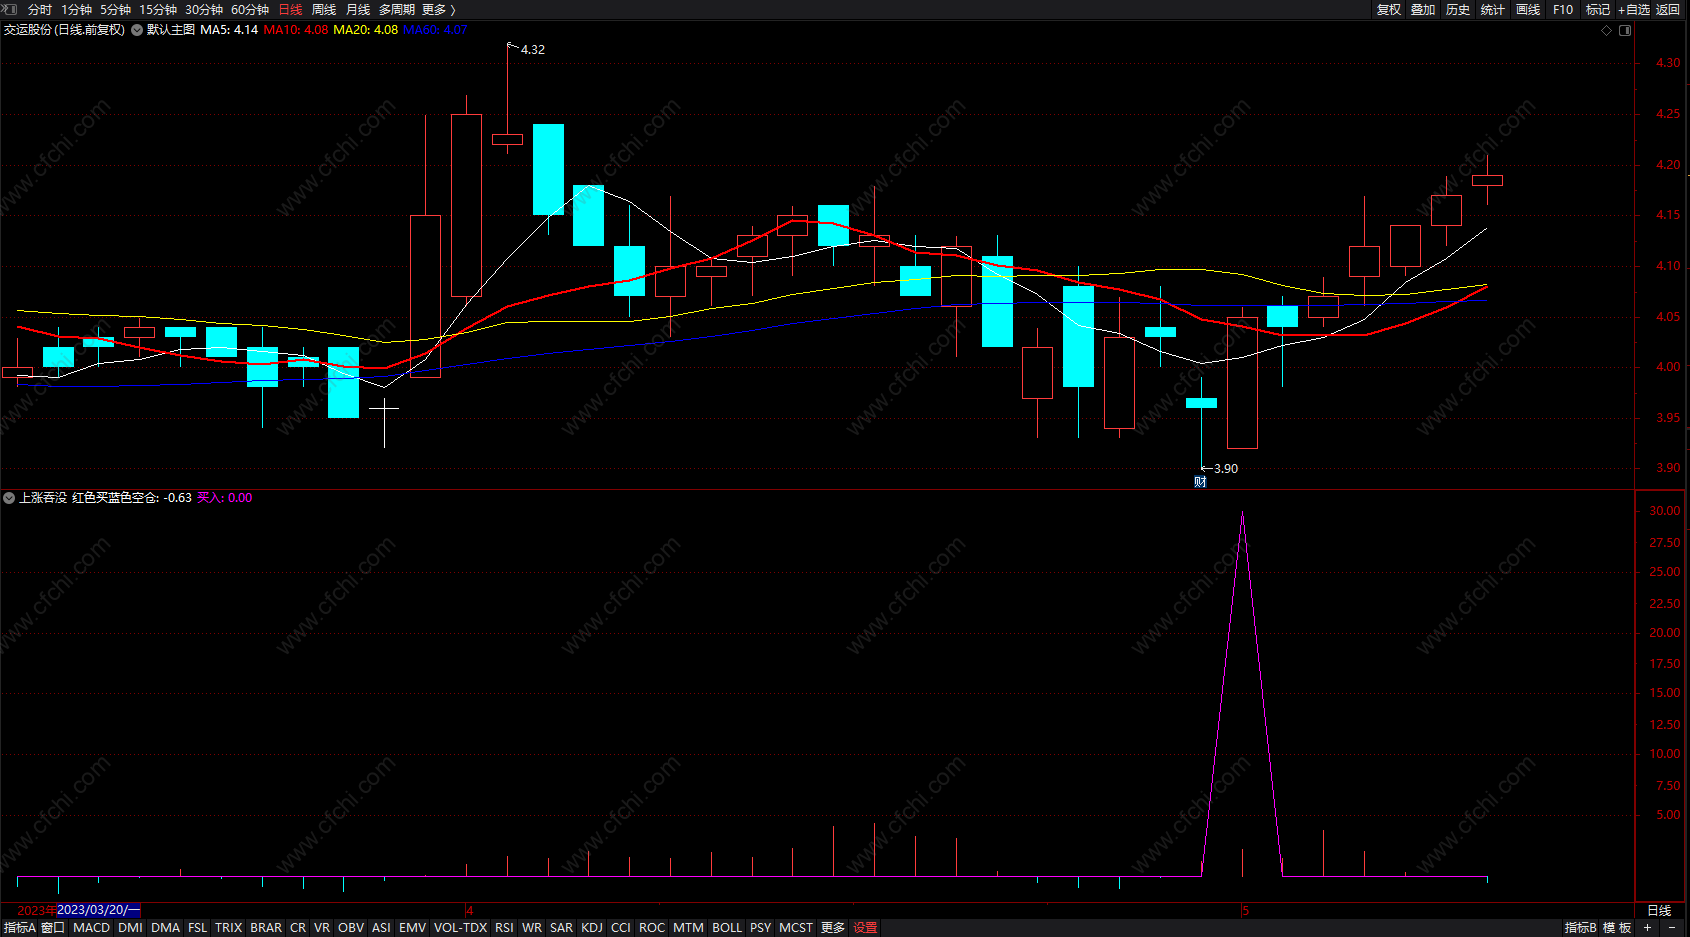Click the plus zoom-in button at the bottom right
The image size is (1690, 937).
coord(1647,928)
